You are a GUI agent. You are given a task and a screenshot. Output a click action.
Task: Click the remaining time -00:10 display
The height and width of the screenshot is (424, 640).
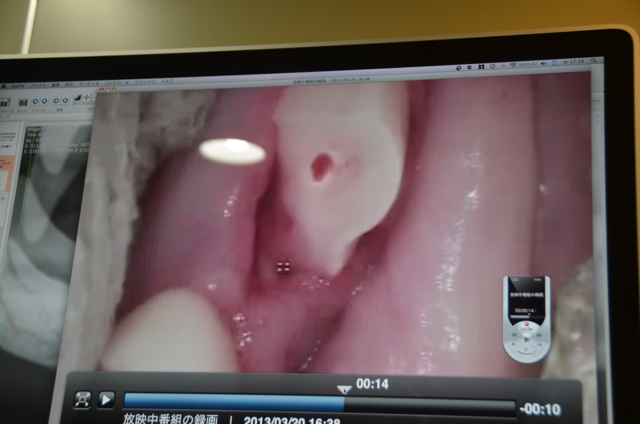(x=540, y=410)
